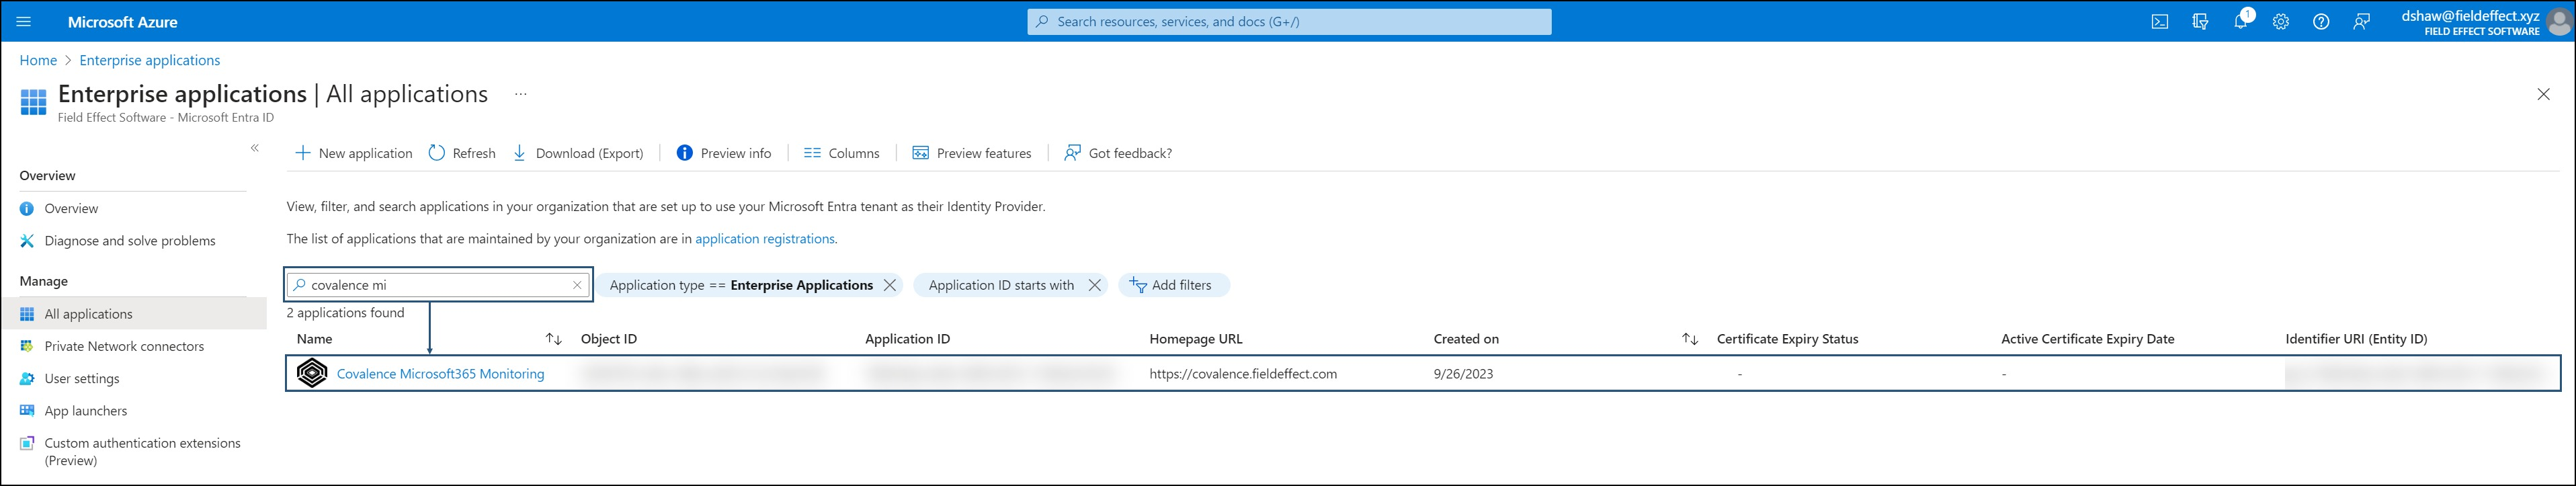Click the https://covalence.fieldeffect.com cell
Image resolution: width=2576 pixels, height=486 pixels.
[x=1243, y=374]
